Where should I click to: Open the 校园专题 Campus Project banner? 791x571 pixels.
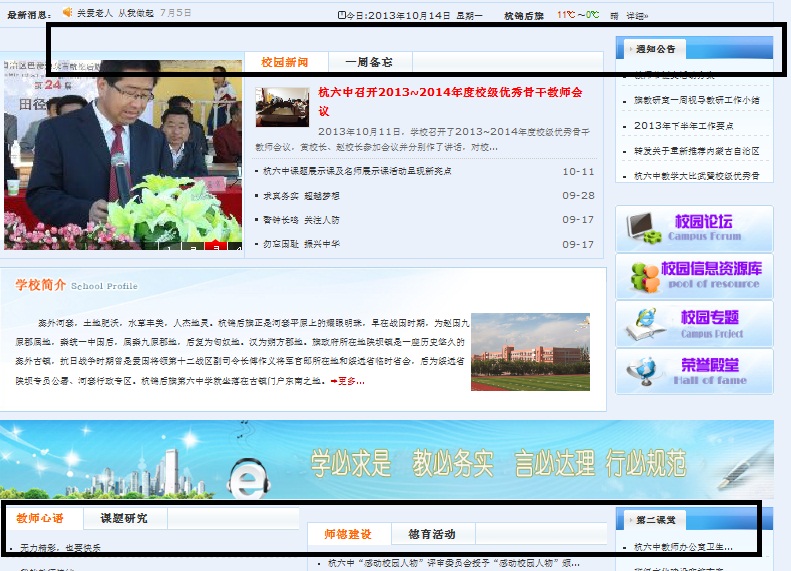click(694, 323)
